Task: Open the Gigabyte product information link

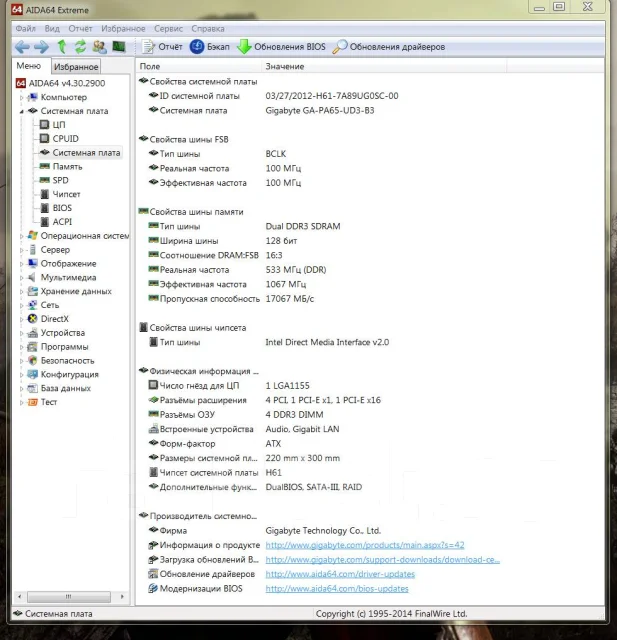Action: (365, 545)
